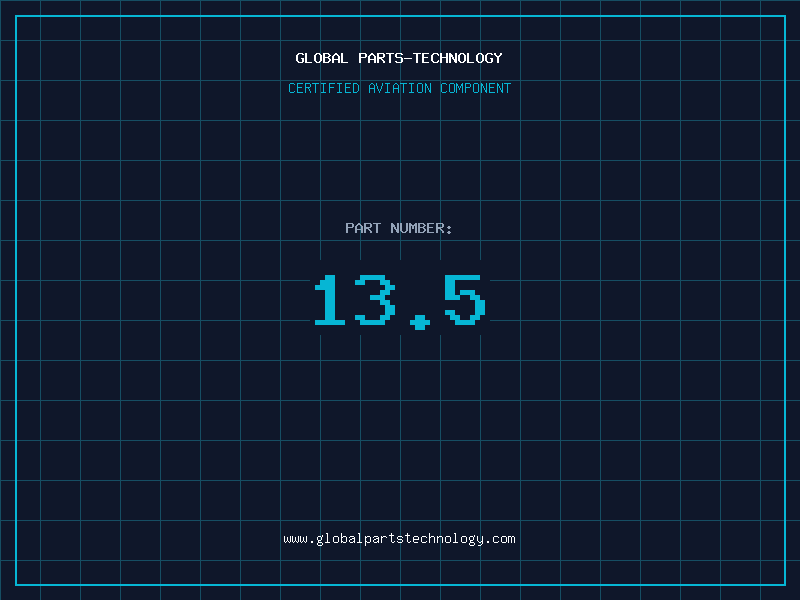Screen dimensions: 800x600
Task: Select the word PARTS-TECHNOLOGY in the title
Action: pyautogui.click(x=430, y=59)
